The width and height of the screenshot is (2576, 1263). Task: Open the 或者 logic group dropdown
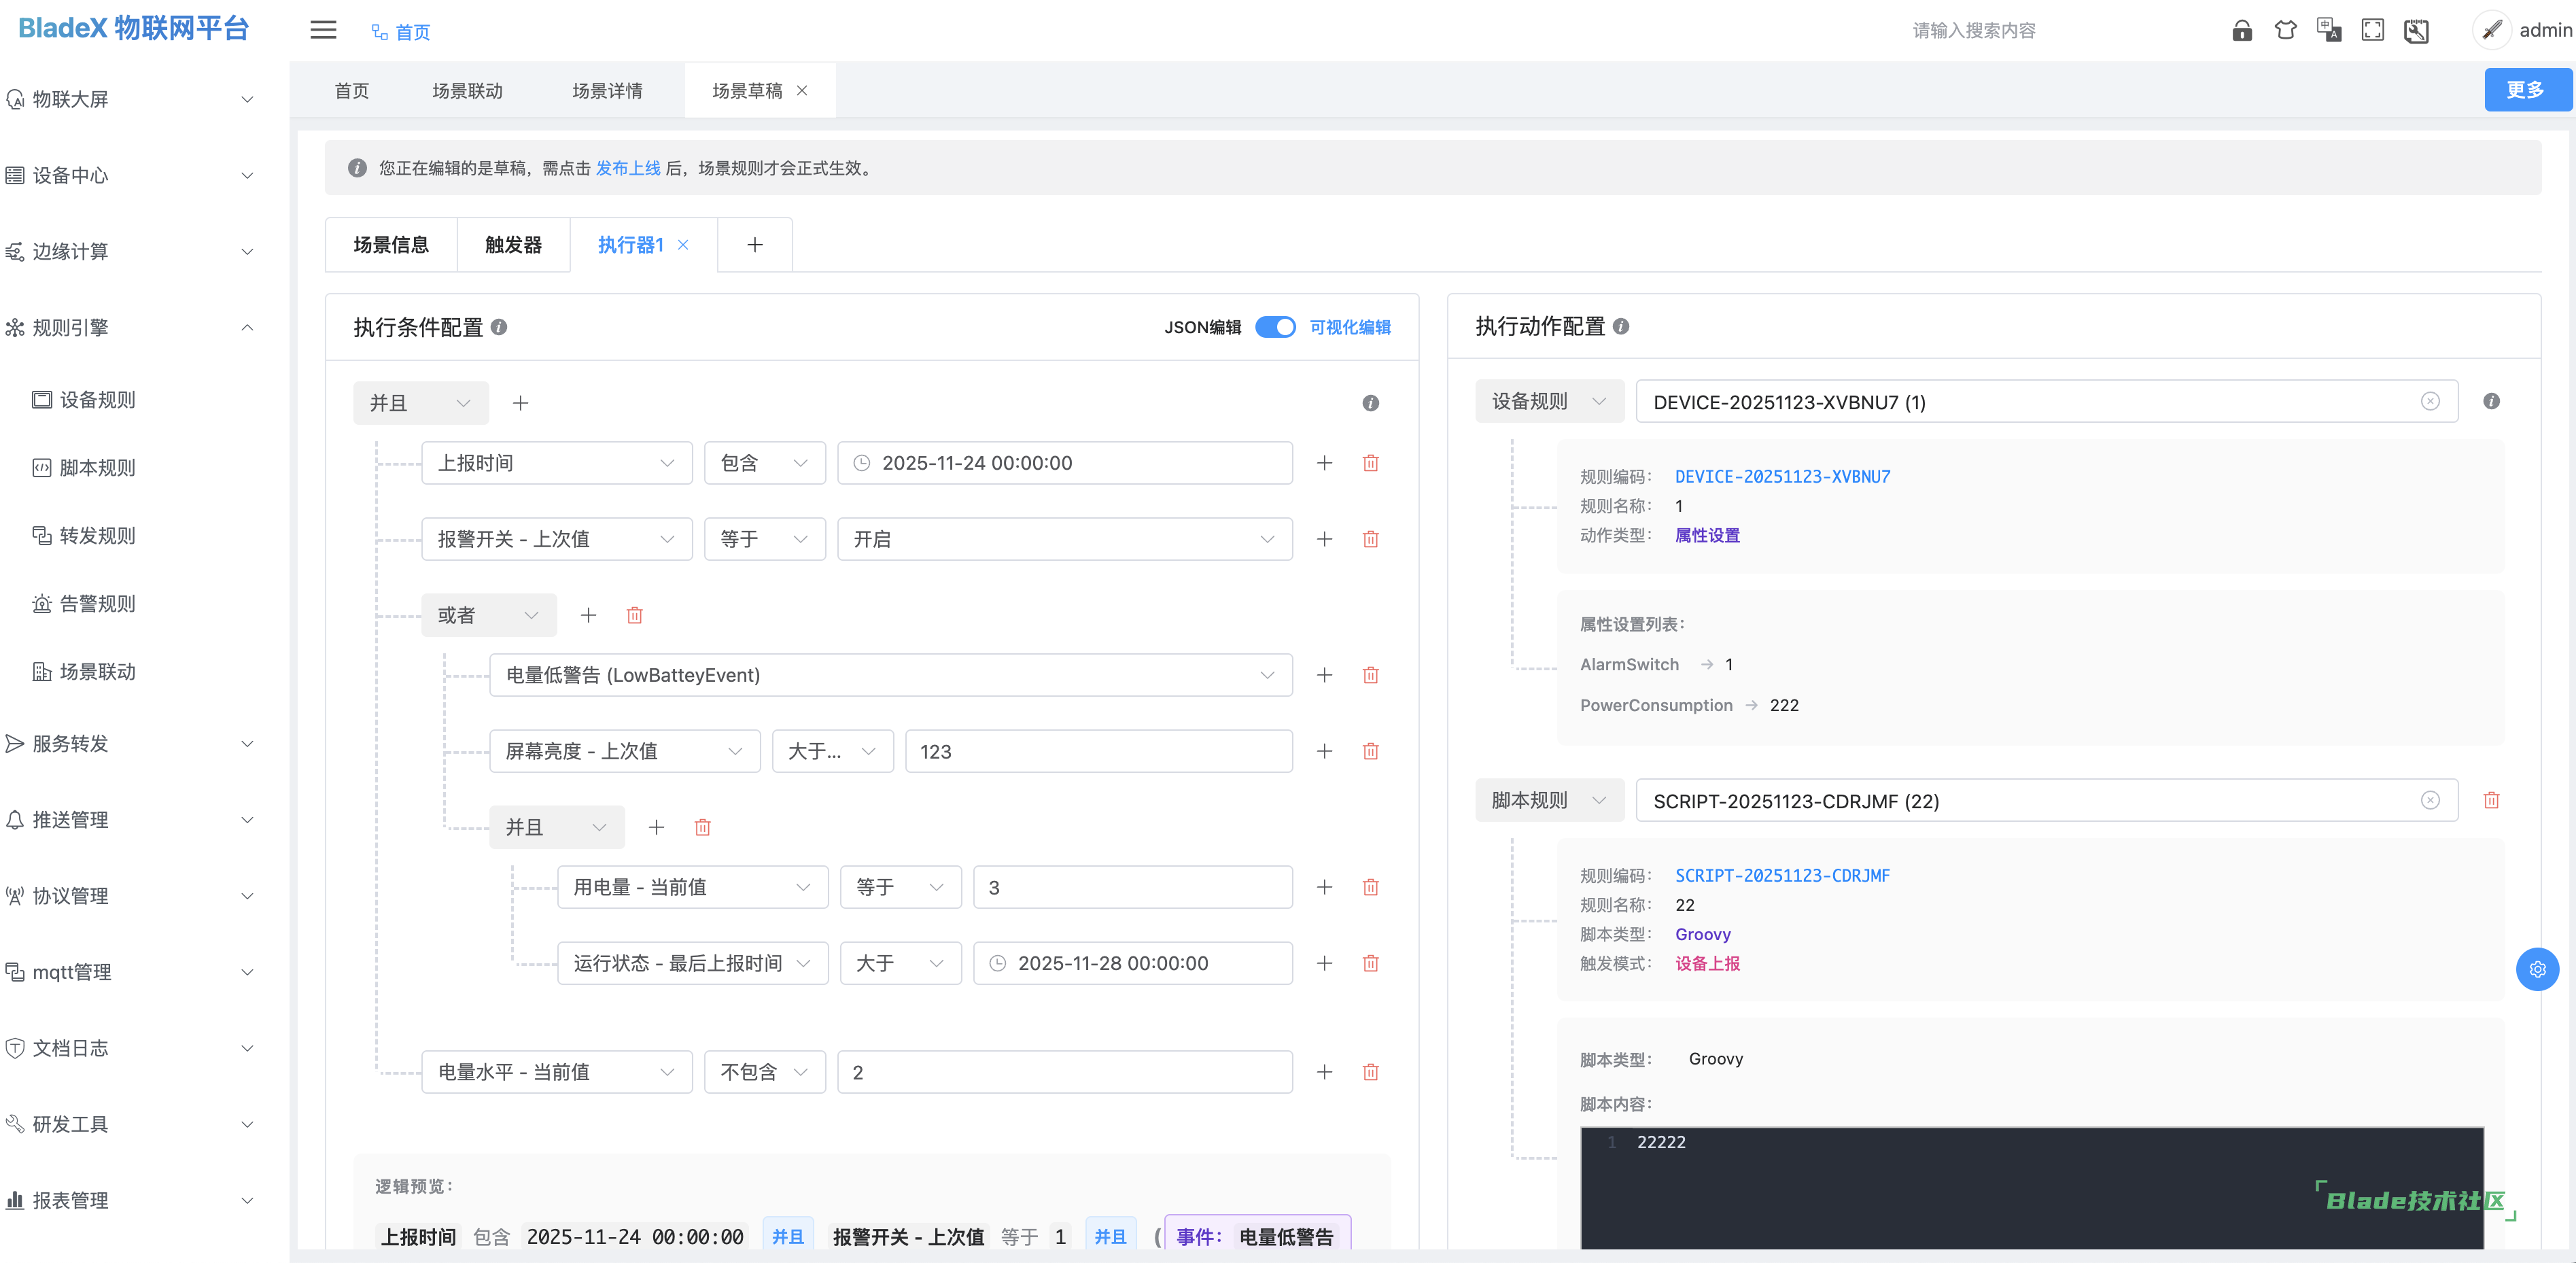(487, 615)
